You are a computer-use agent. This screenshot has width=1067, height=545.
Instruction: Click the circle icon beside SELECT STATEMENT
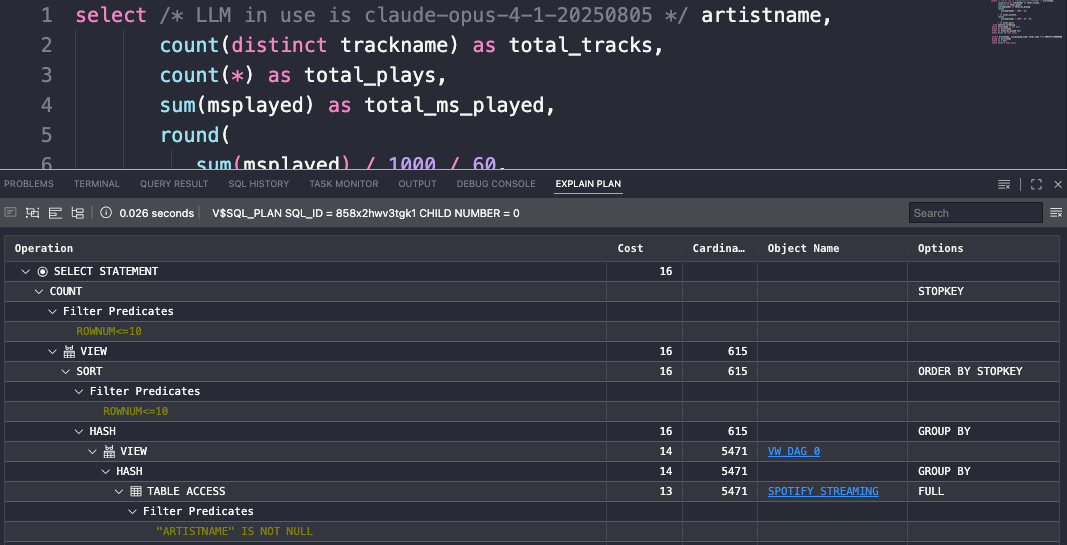pos(42,271)
